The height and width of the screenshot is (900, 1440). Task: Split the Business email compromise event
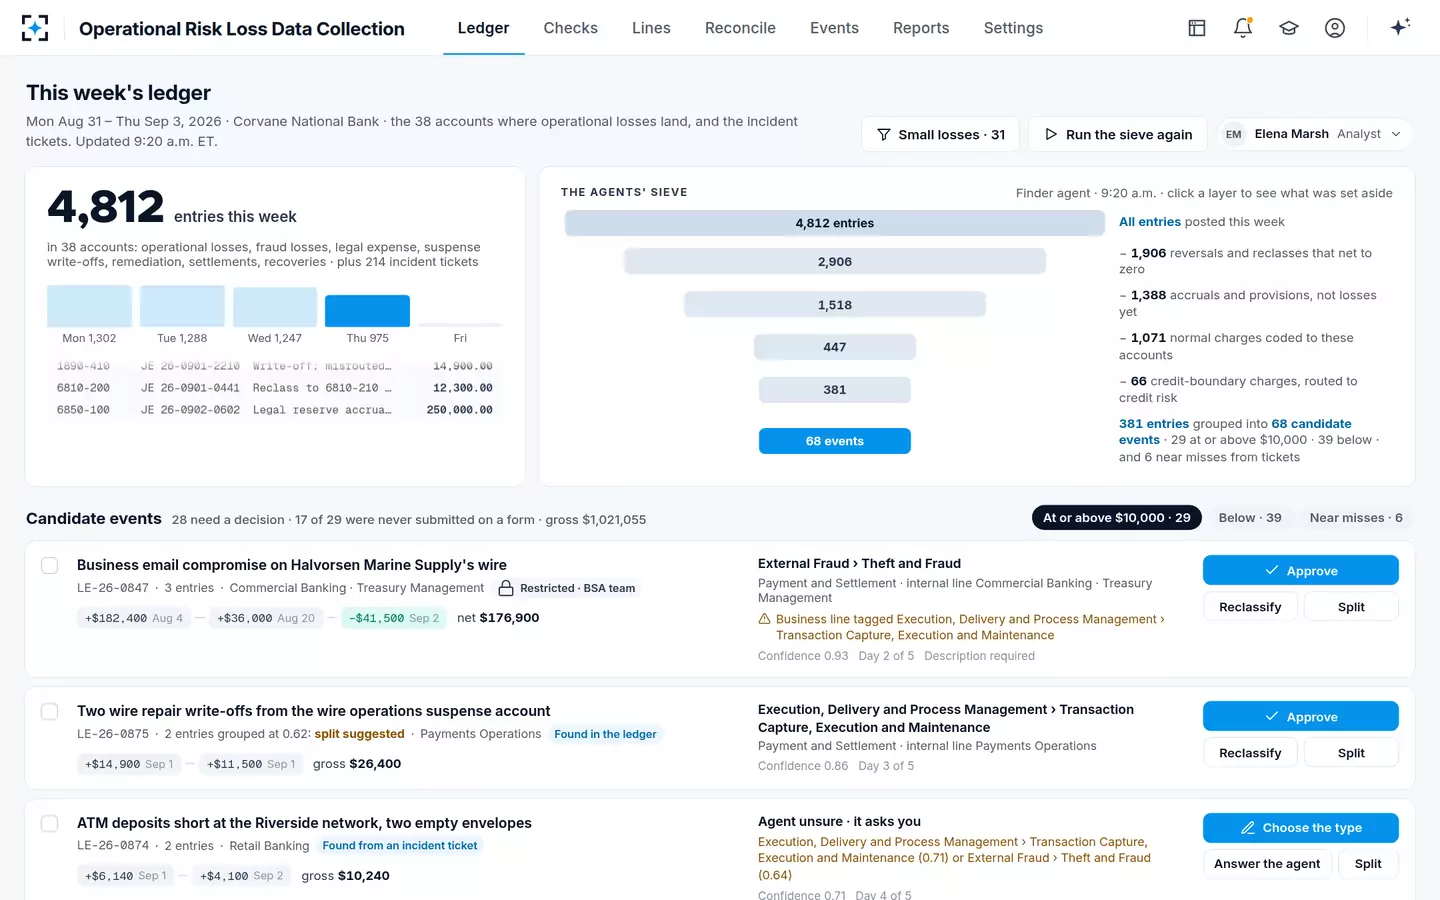pos(1351,607)
